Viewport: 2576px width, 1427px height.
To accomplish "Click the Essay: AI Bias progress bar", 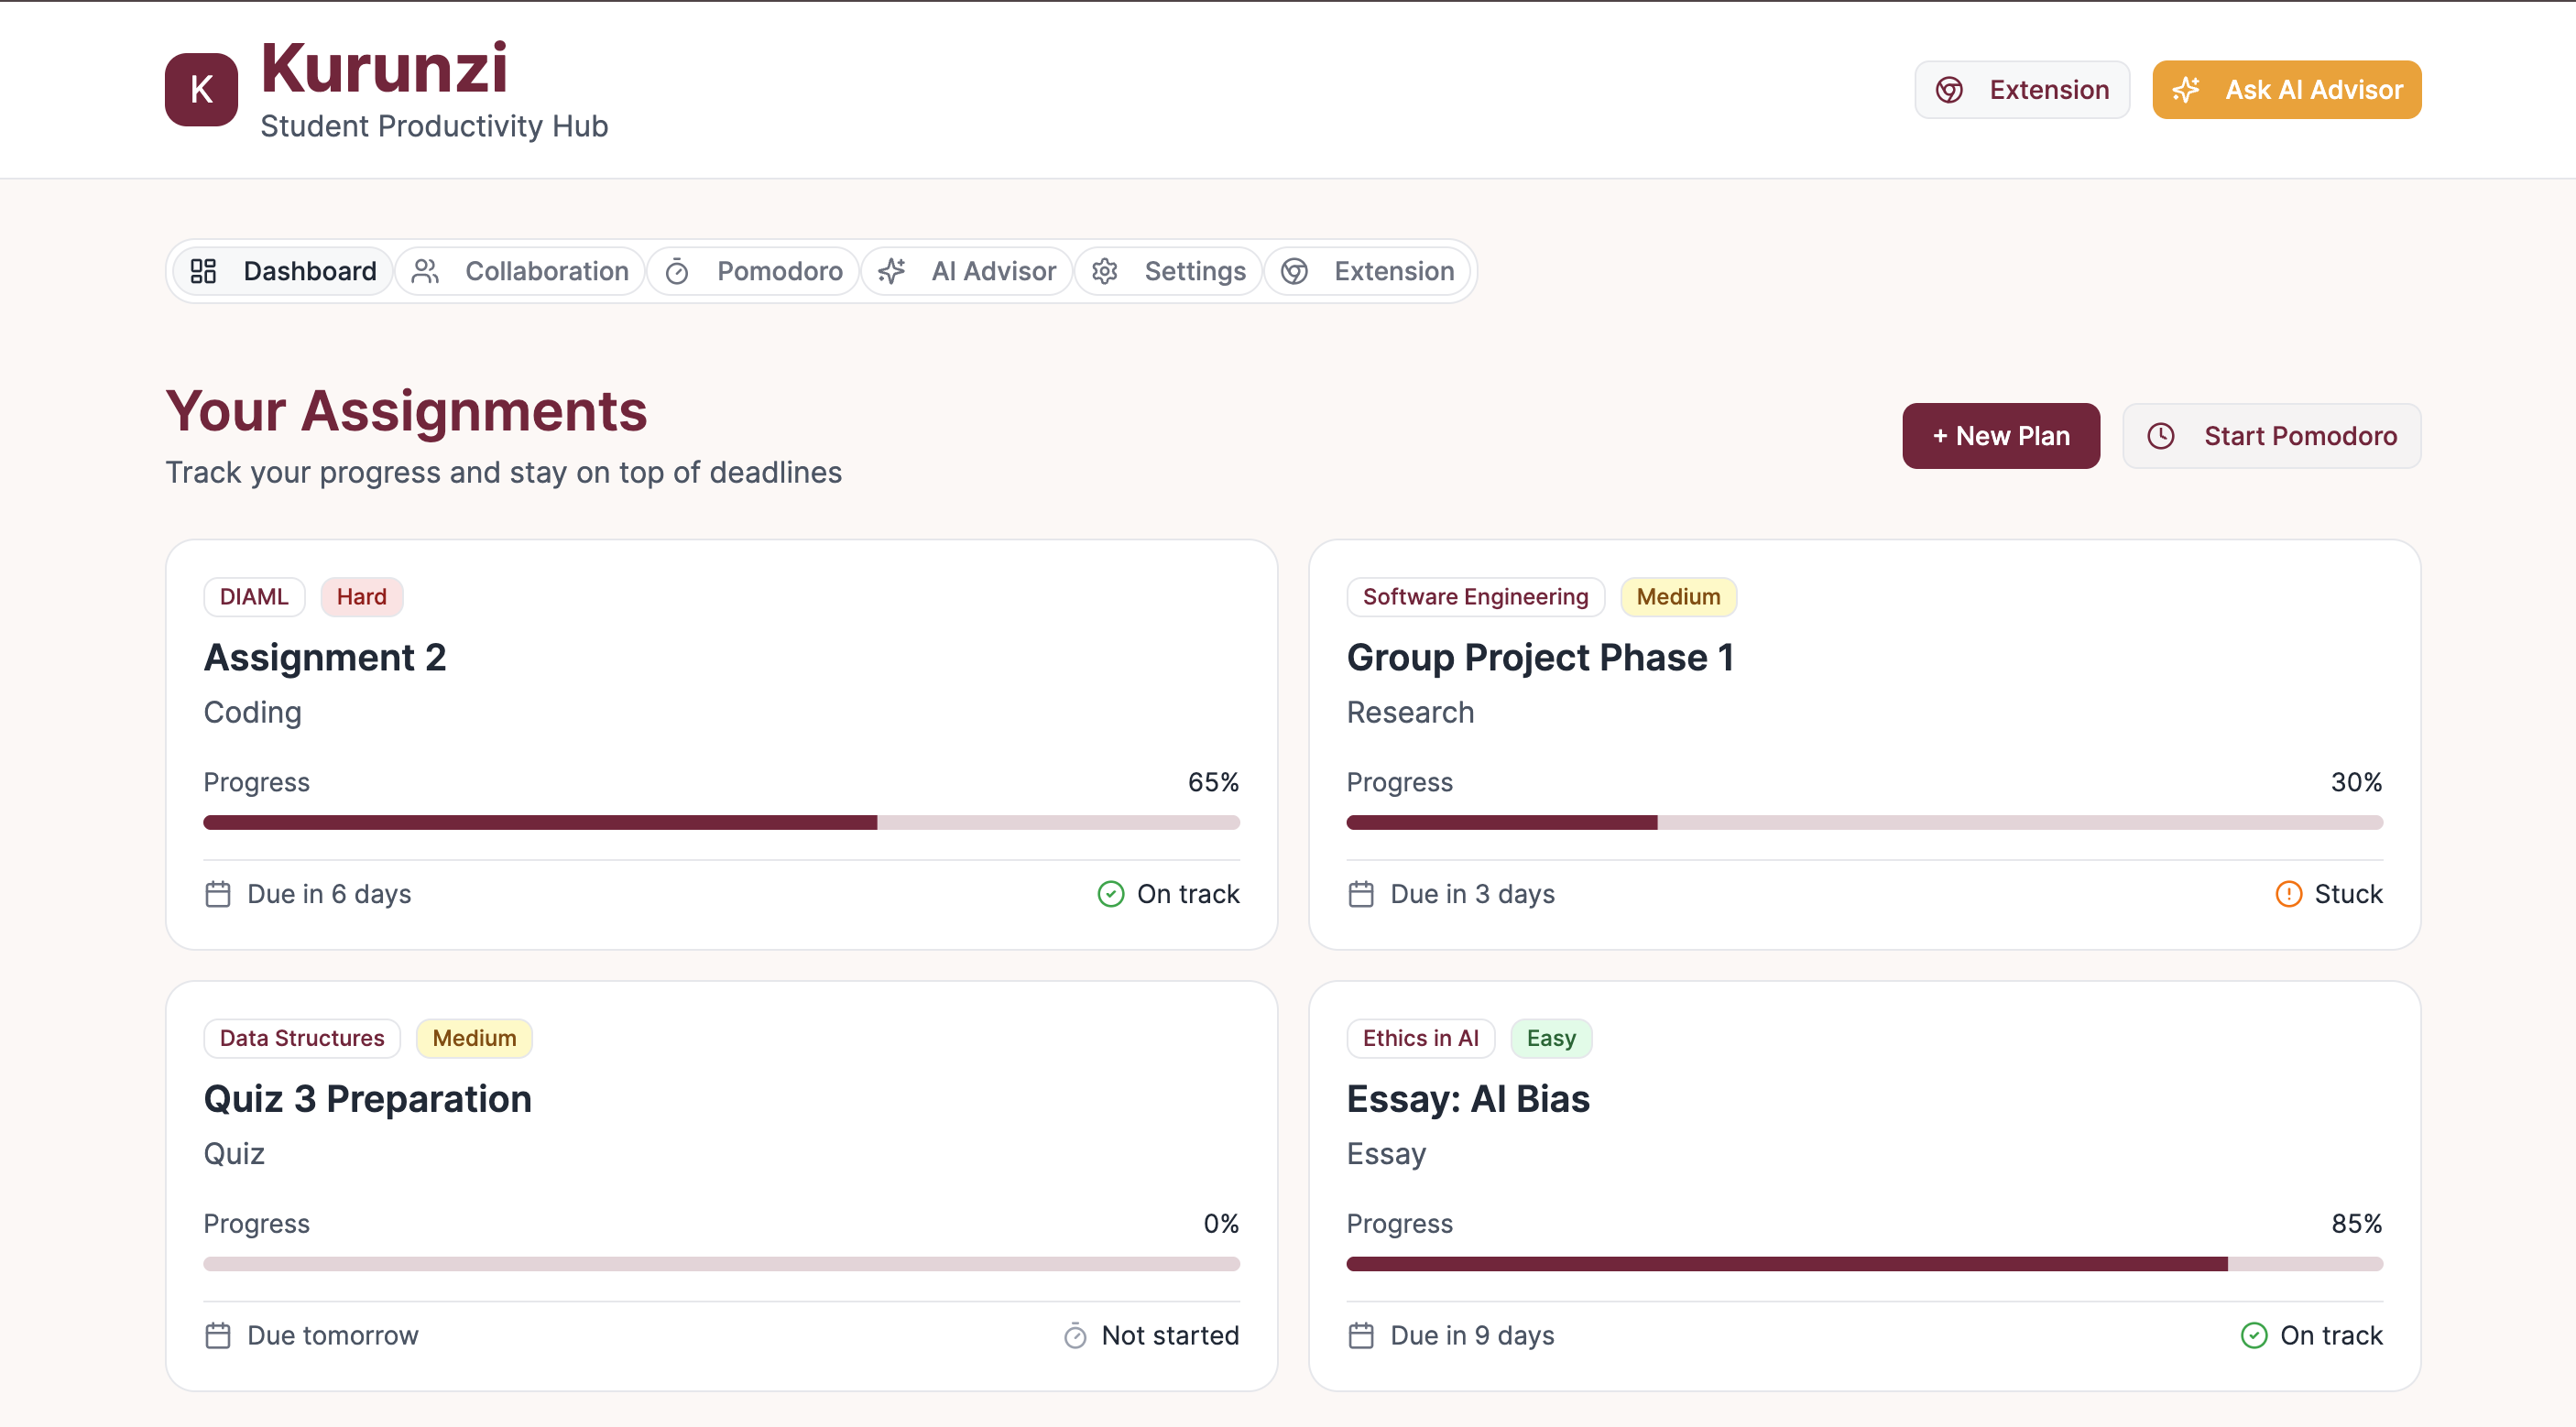I will [x=1864, y=1264].
